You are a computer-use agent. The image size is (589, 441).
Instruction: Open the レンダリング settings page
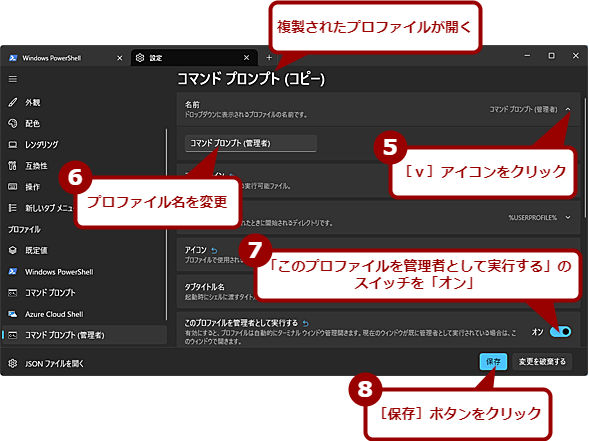click(85, 145)
